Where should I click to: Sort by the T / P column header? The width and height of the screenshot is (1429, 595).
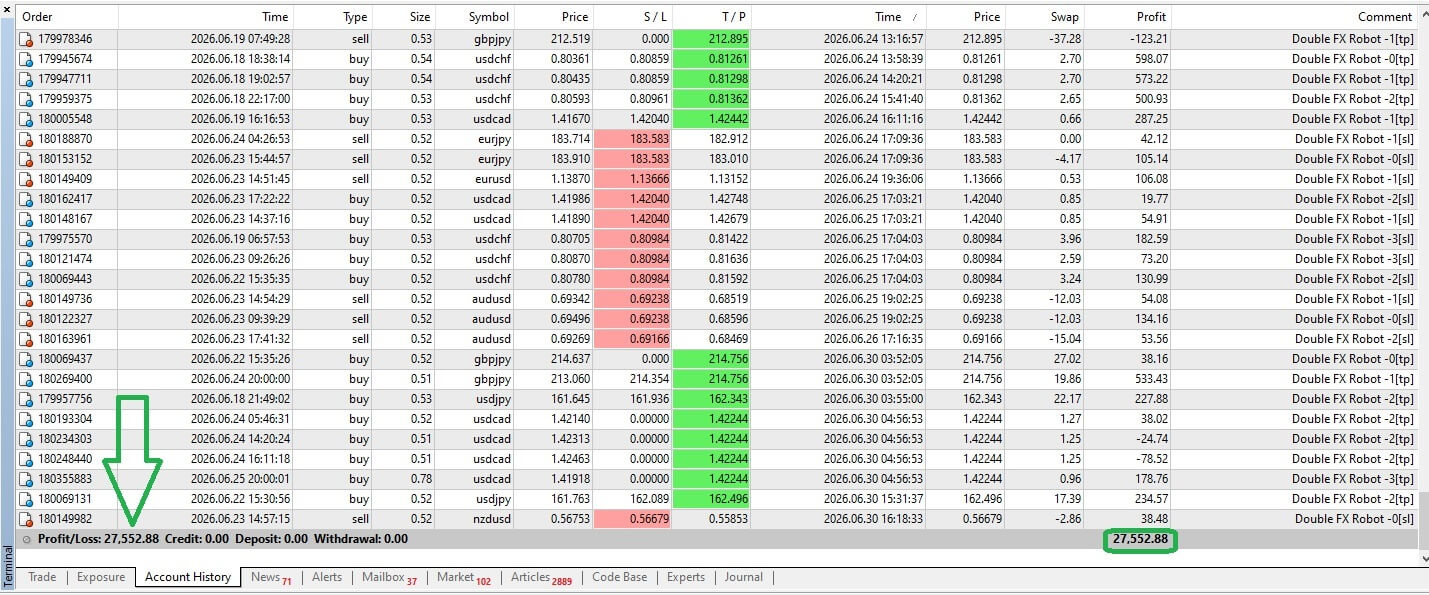click(x=712, y=17)
